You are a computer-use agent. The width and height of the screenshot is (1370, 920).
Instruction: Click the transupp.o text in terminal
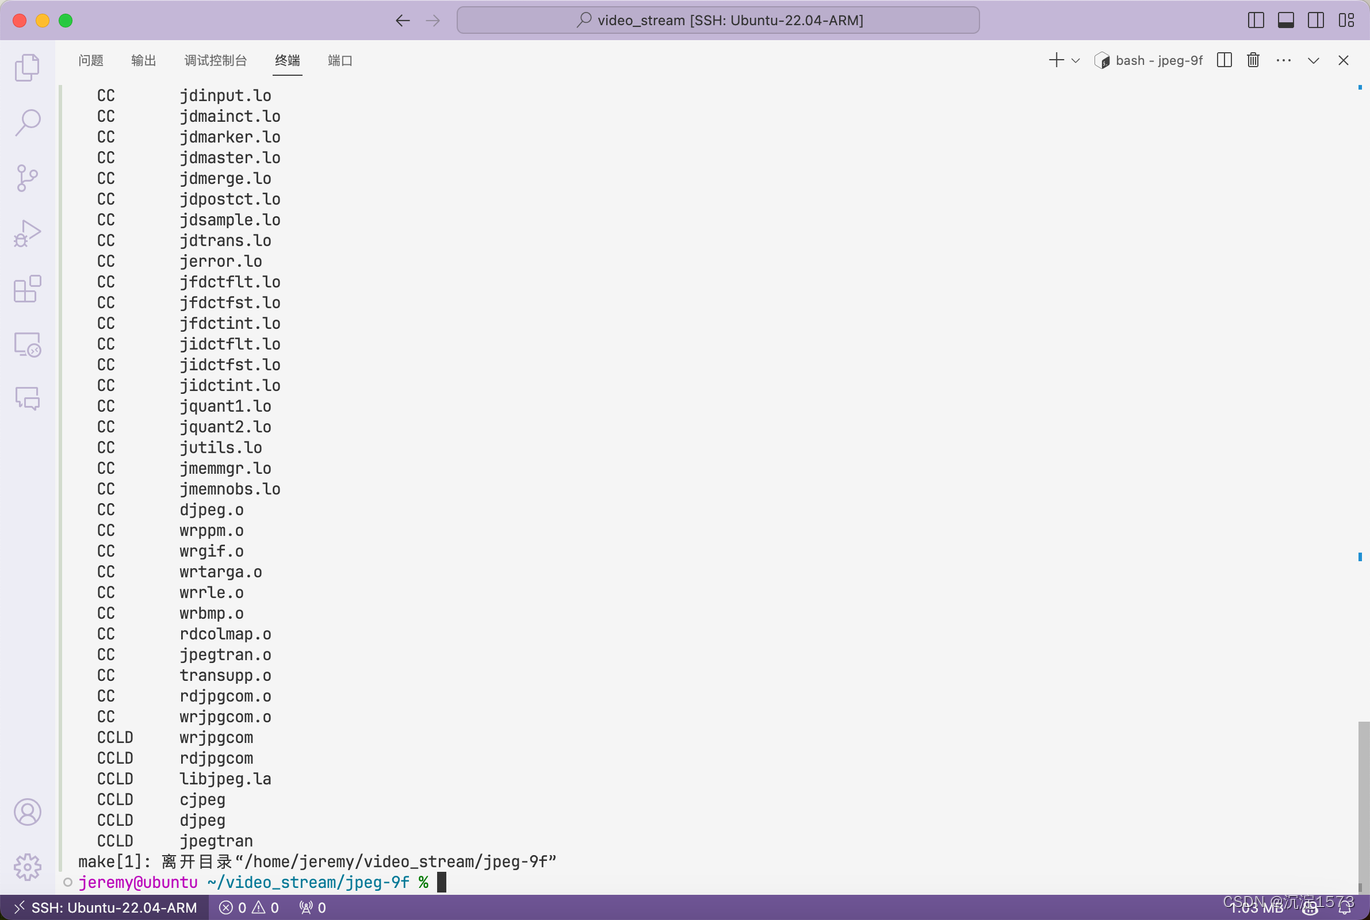tap(226, 676)
